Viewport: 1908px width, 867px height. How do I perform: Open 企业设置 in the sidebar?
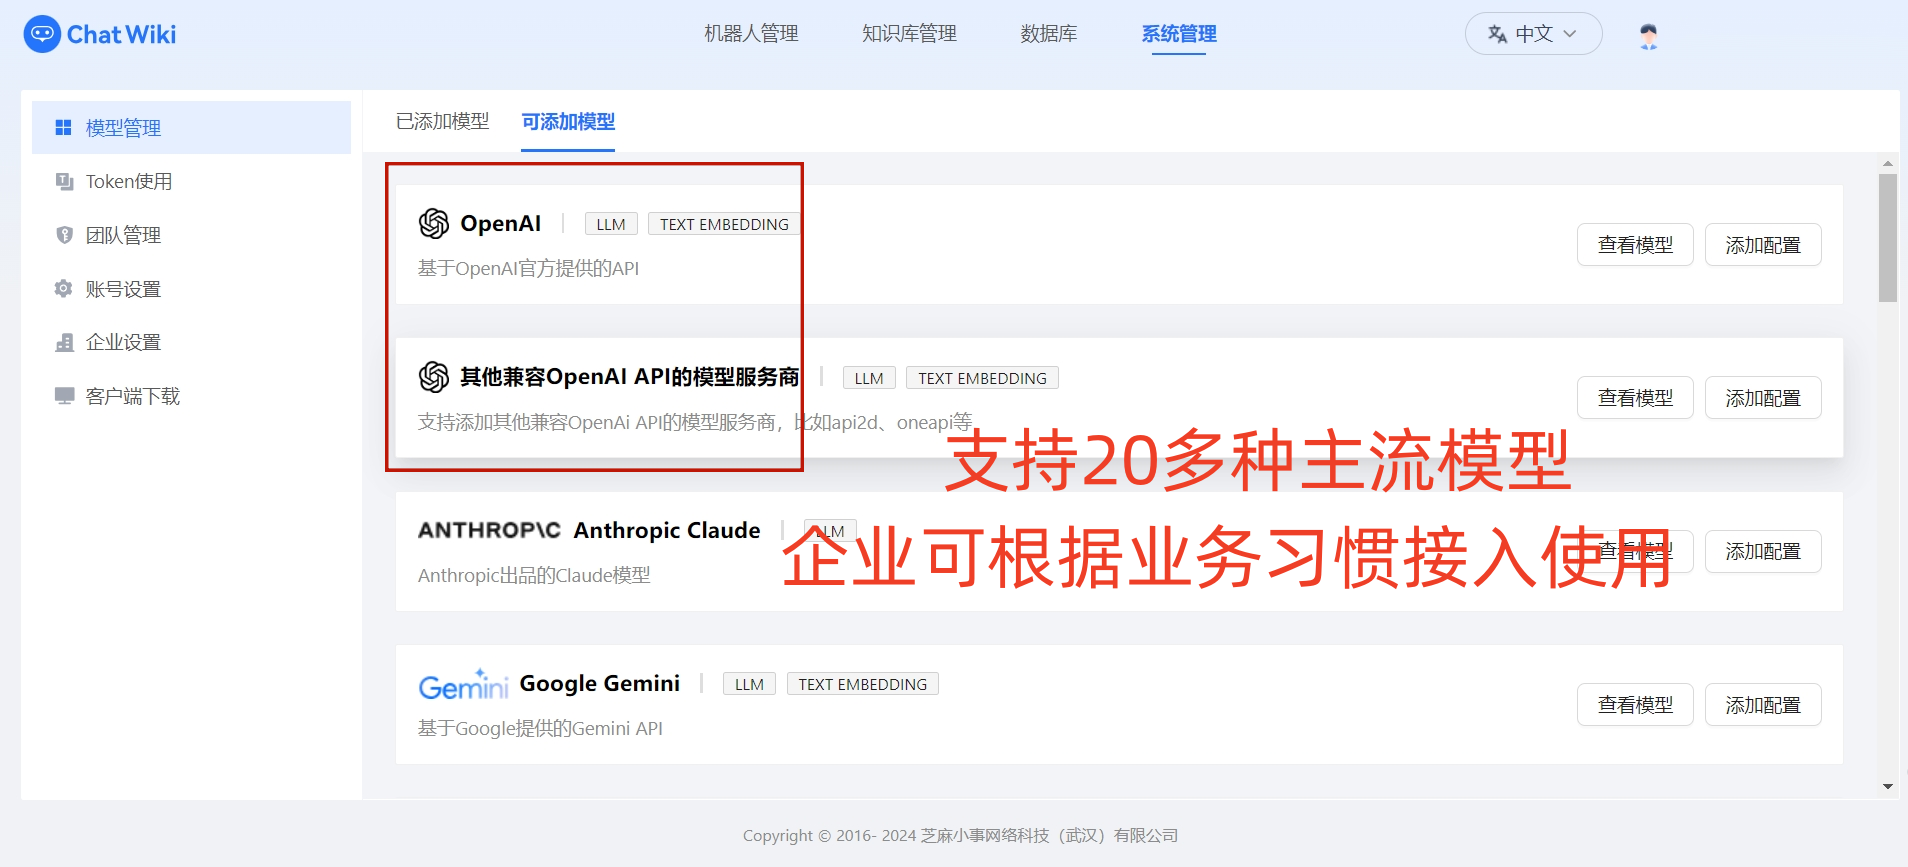click(x=191, y=342)
